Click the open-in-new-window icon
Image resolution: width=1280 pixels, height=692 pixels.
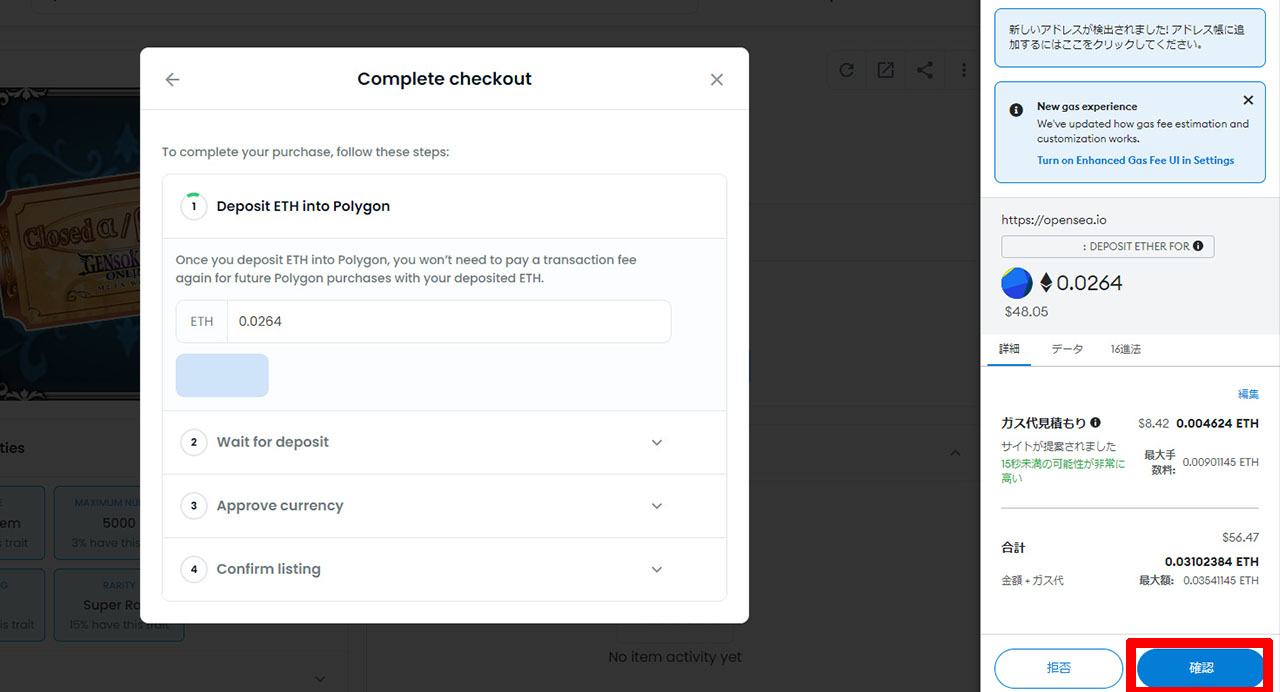[885, 70]
